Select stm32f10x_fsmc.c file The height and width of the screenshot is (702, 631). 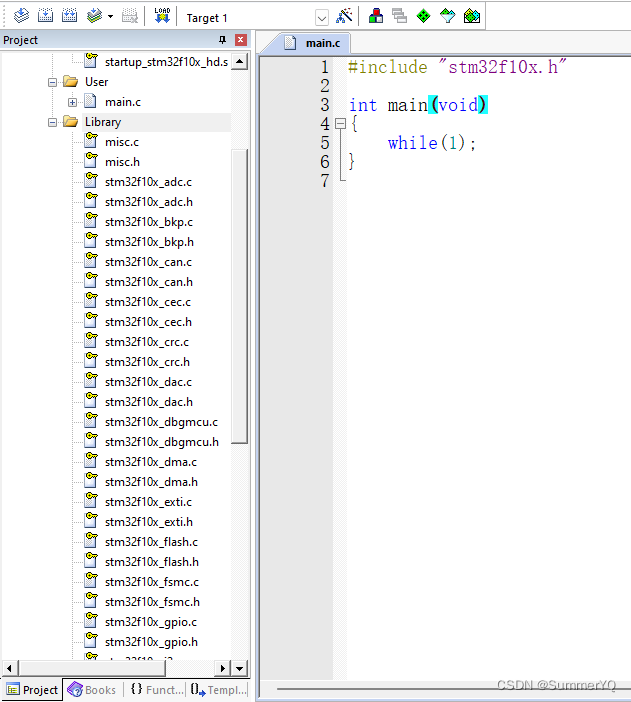tap(152, 582)
